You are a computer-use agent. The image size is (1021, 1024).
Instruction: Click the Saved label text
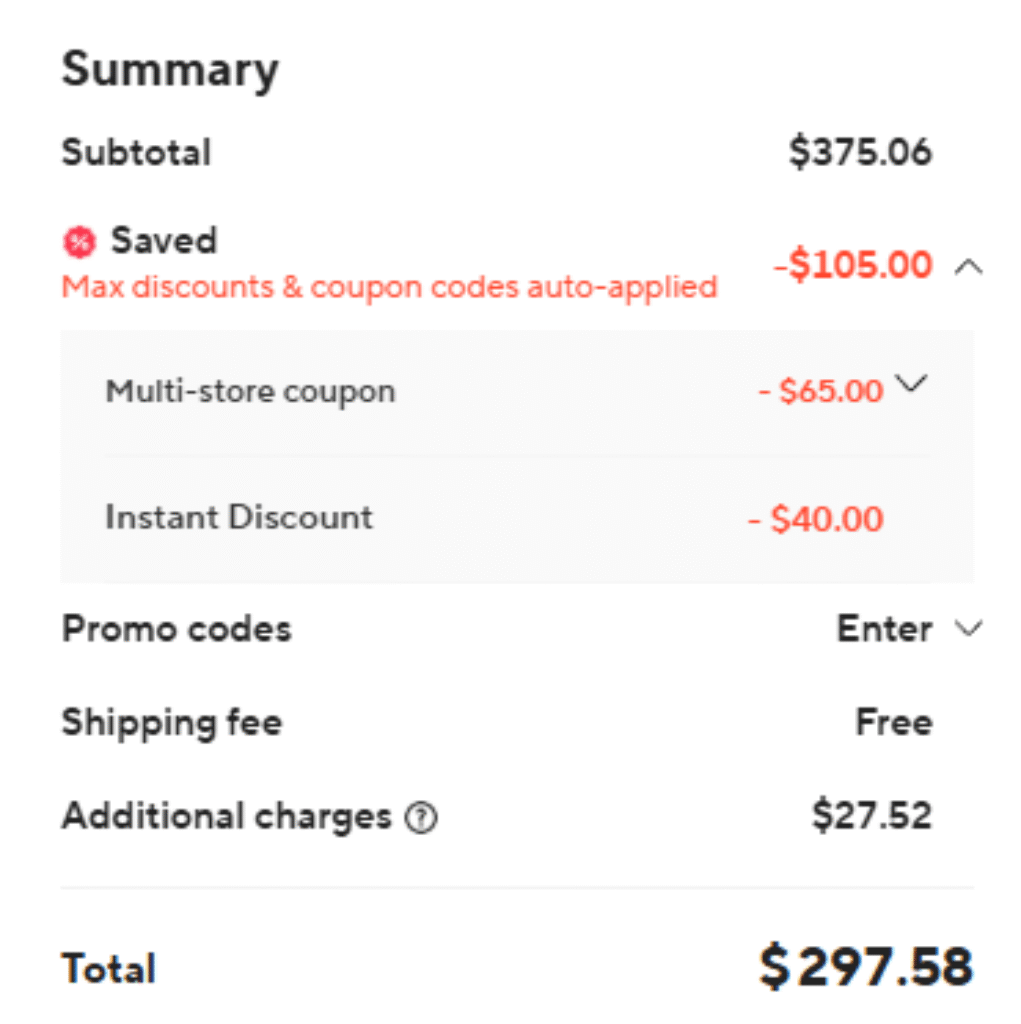[163, 240]
